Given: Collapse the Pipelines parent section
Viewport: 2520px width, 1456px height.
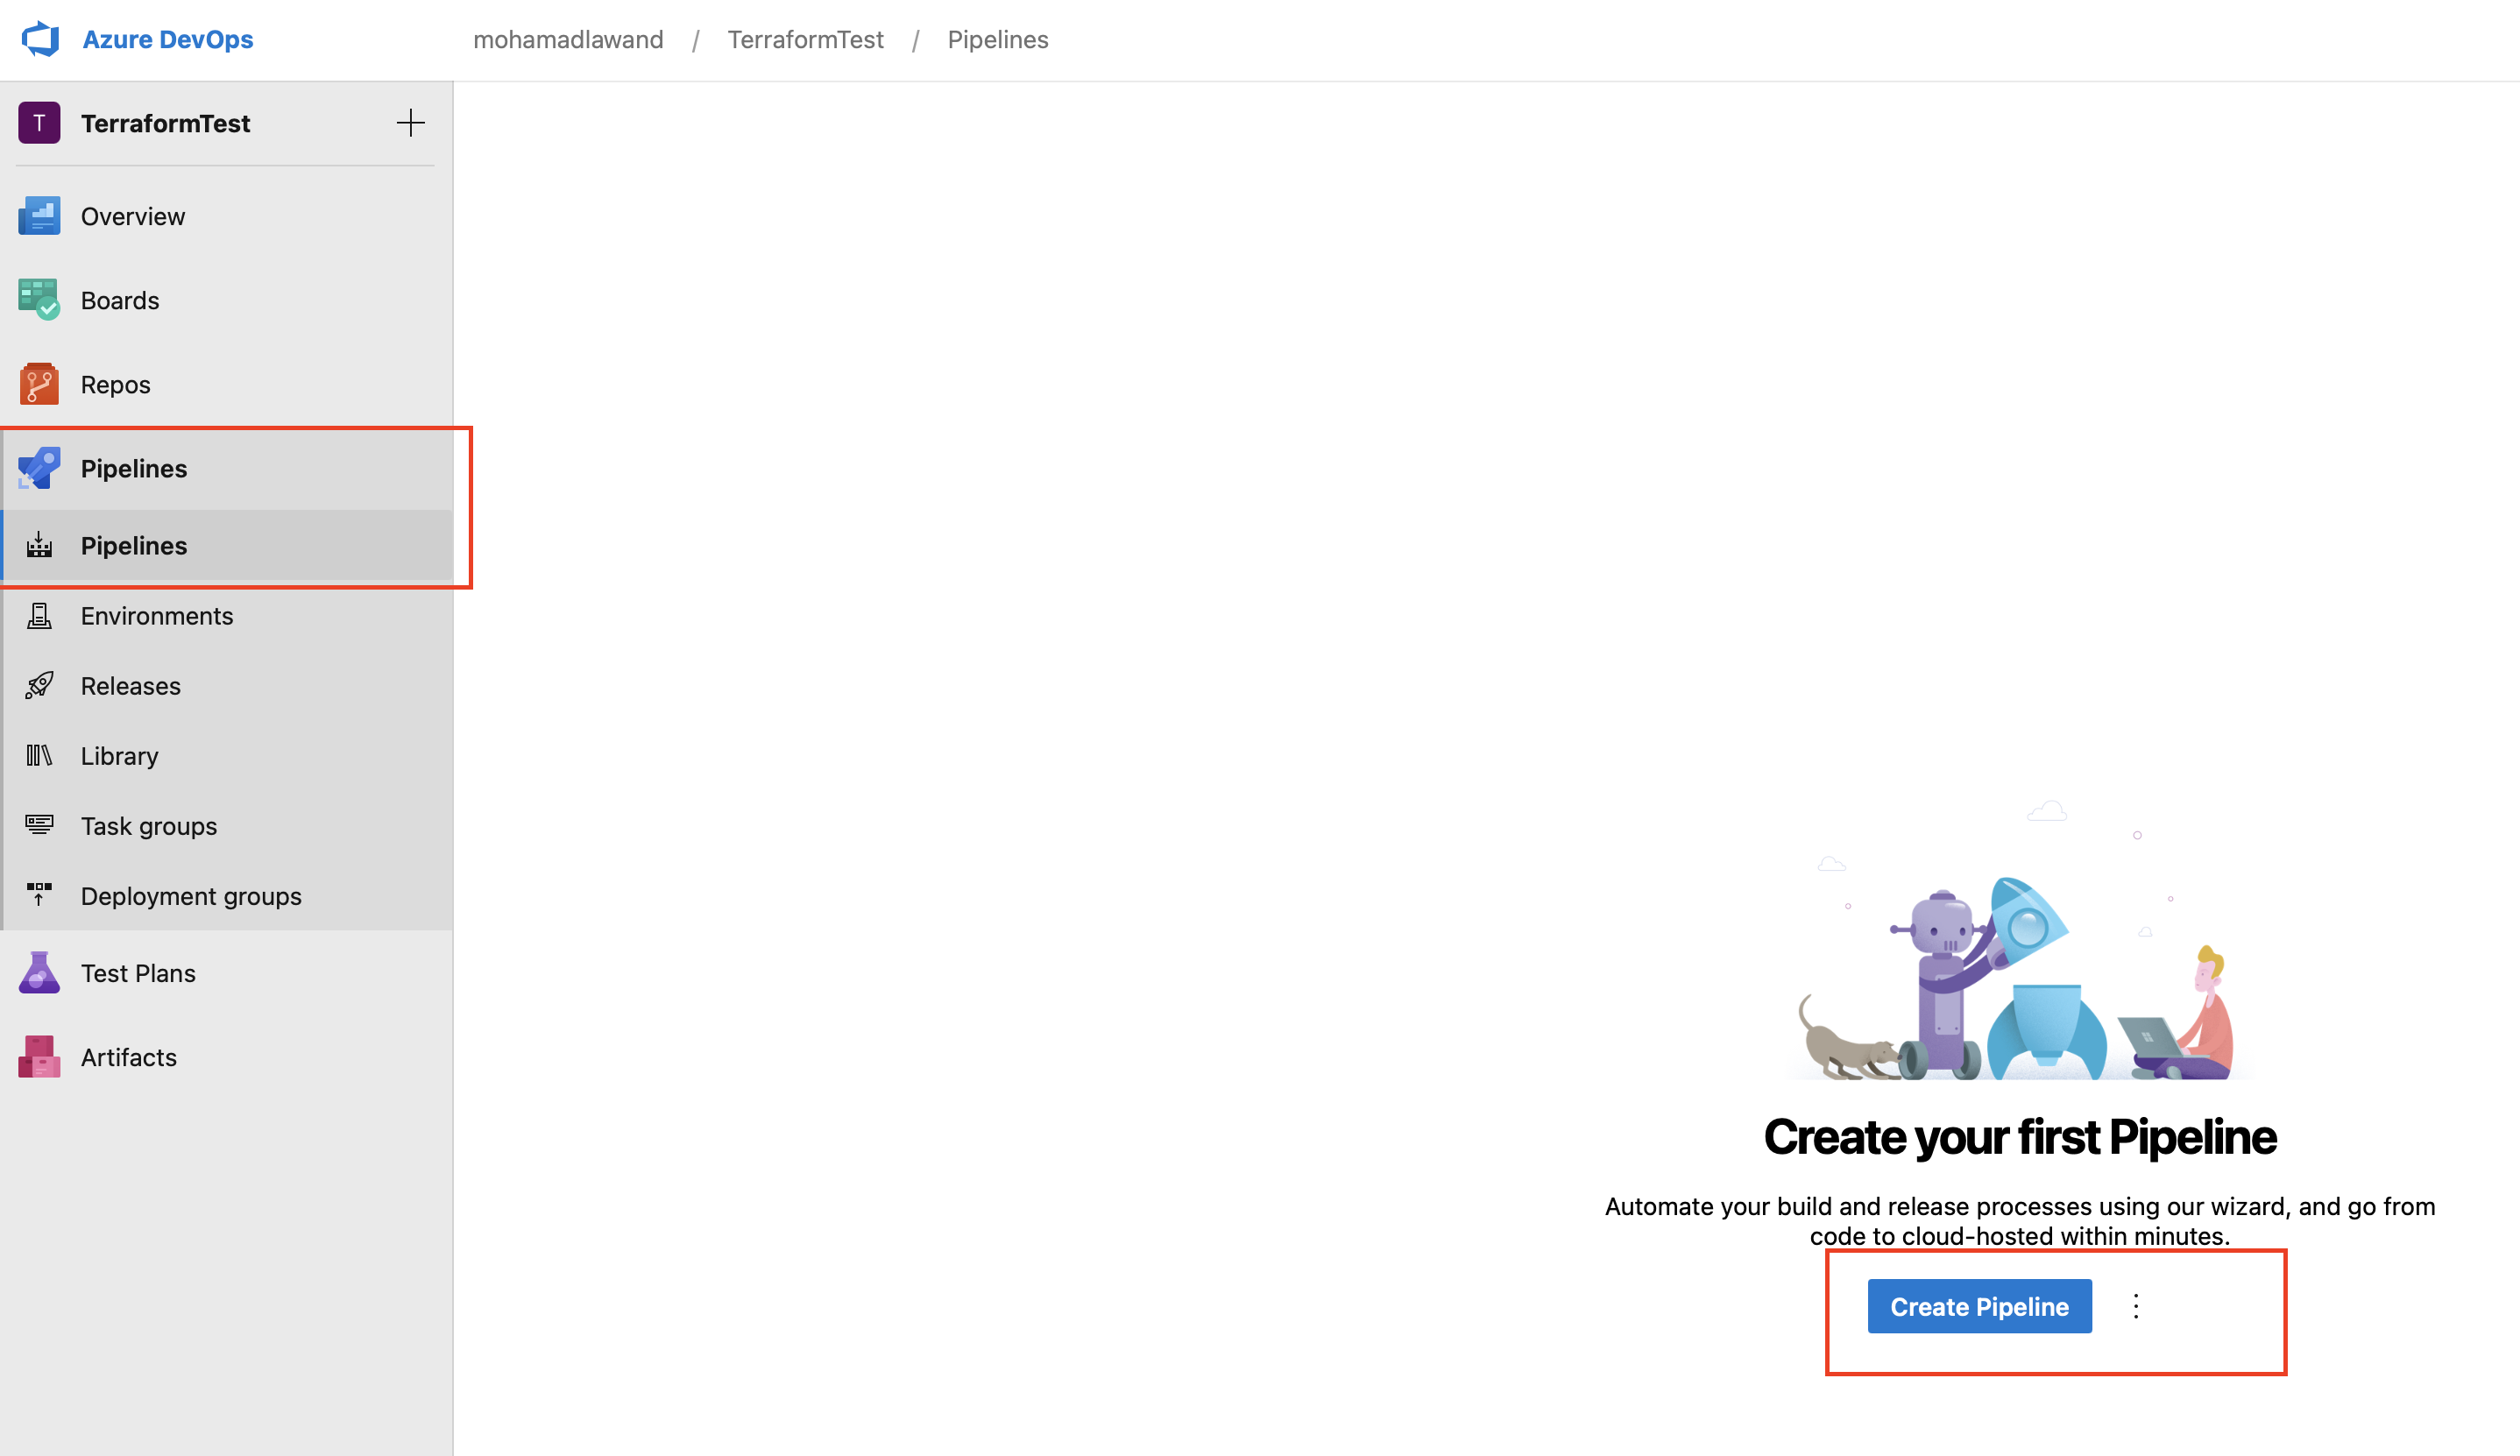Looking at the screenshot, I should pos(134,468).
